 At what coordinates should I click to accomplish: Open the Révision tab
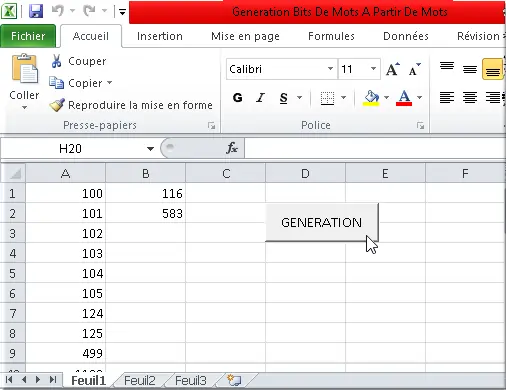478,36
